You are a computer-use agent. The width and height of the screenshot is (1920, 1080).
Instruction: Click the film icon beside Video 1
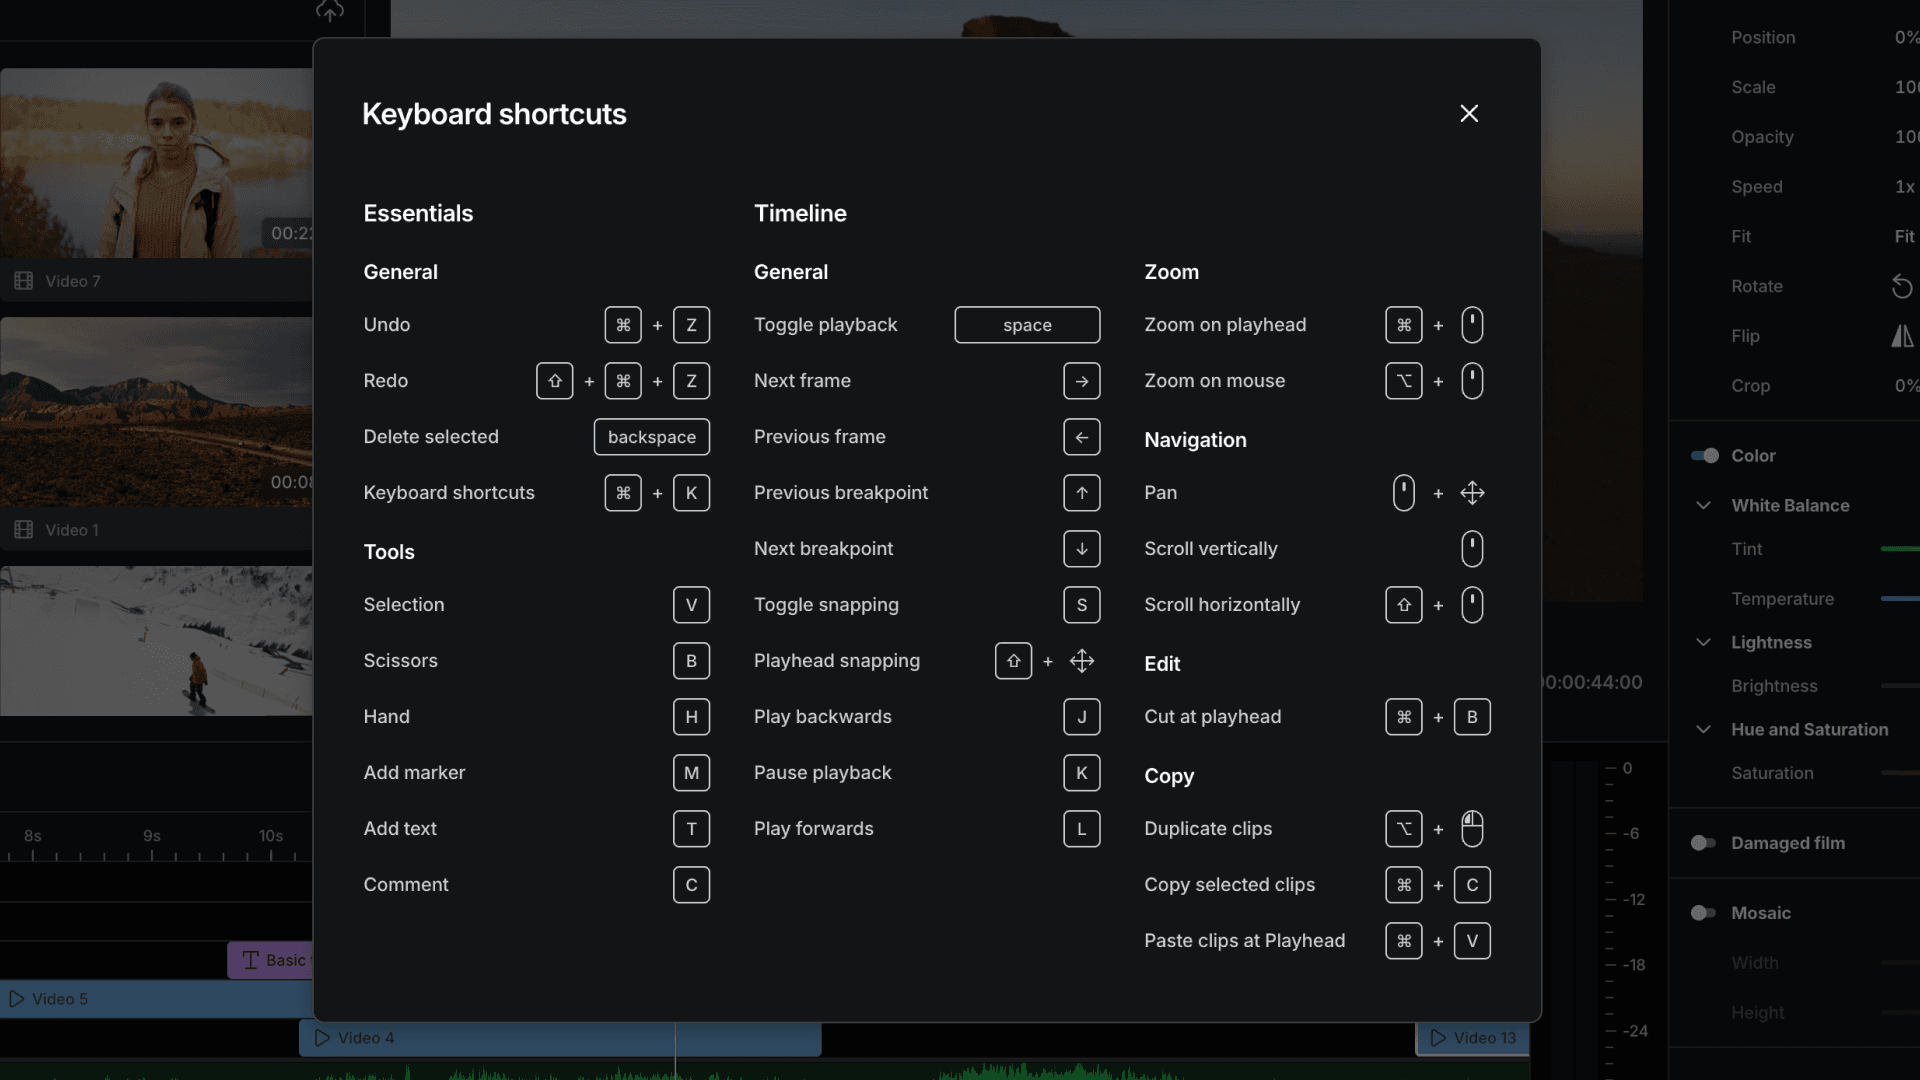[24, 530]
